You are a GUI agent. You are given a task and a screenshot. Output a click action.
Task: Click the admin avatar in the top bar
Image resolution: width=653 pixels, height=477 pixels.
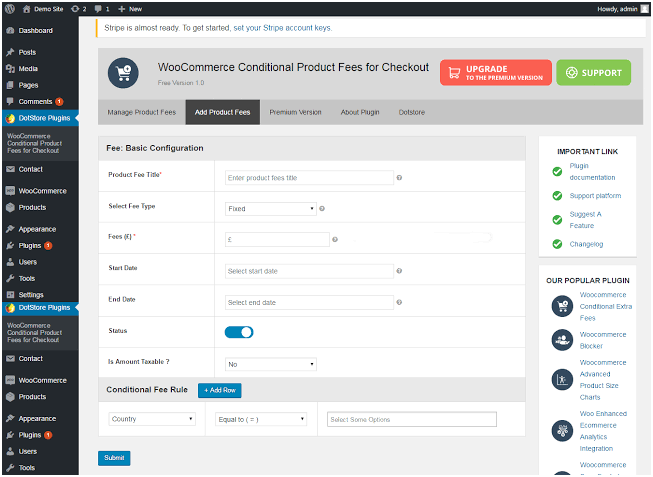(x=644, y=9)
